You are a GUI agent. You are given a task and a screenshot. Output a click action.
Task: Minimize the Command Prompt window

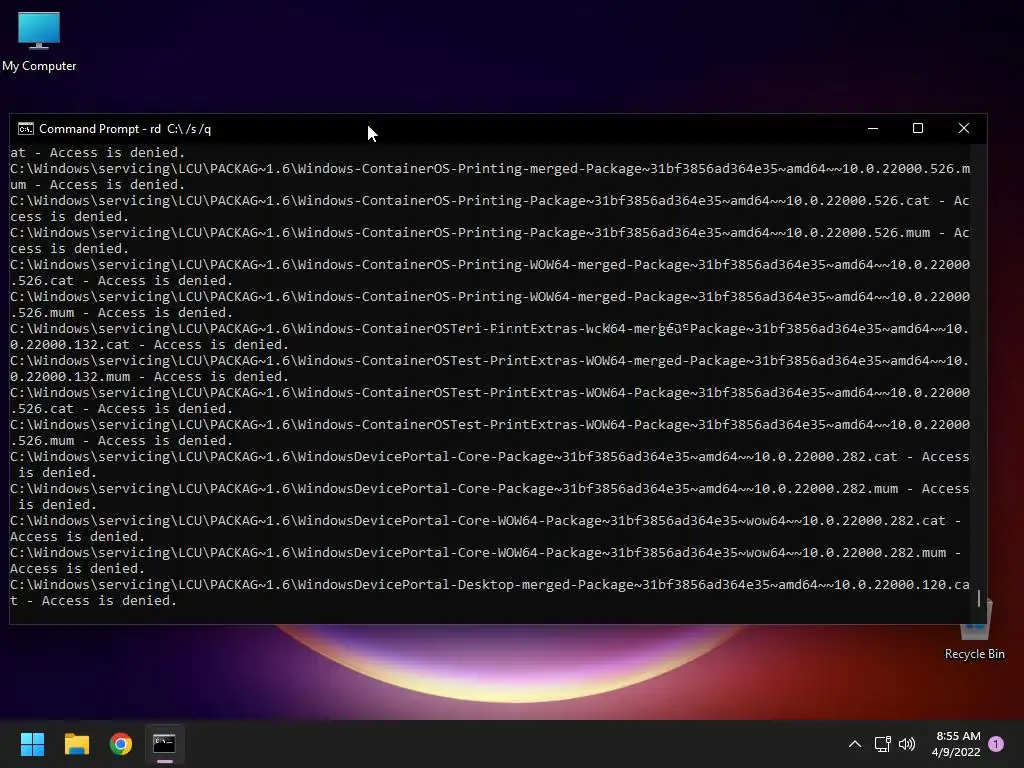[872, 128]
